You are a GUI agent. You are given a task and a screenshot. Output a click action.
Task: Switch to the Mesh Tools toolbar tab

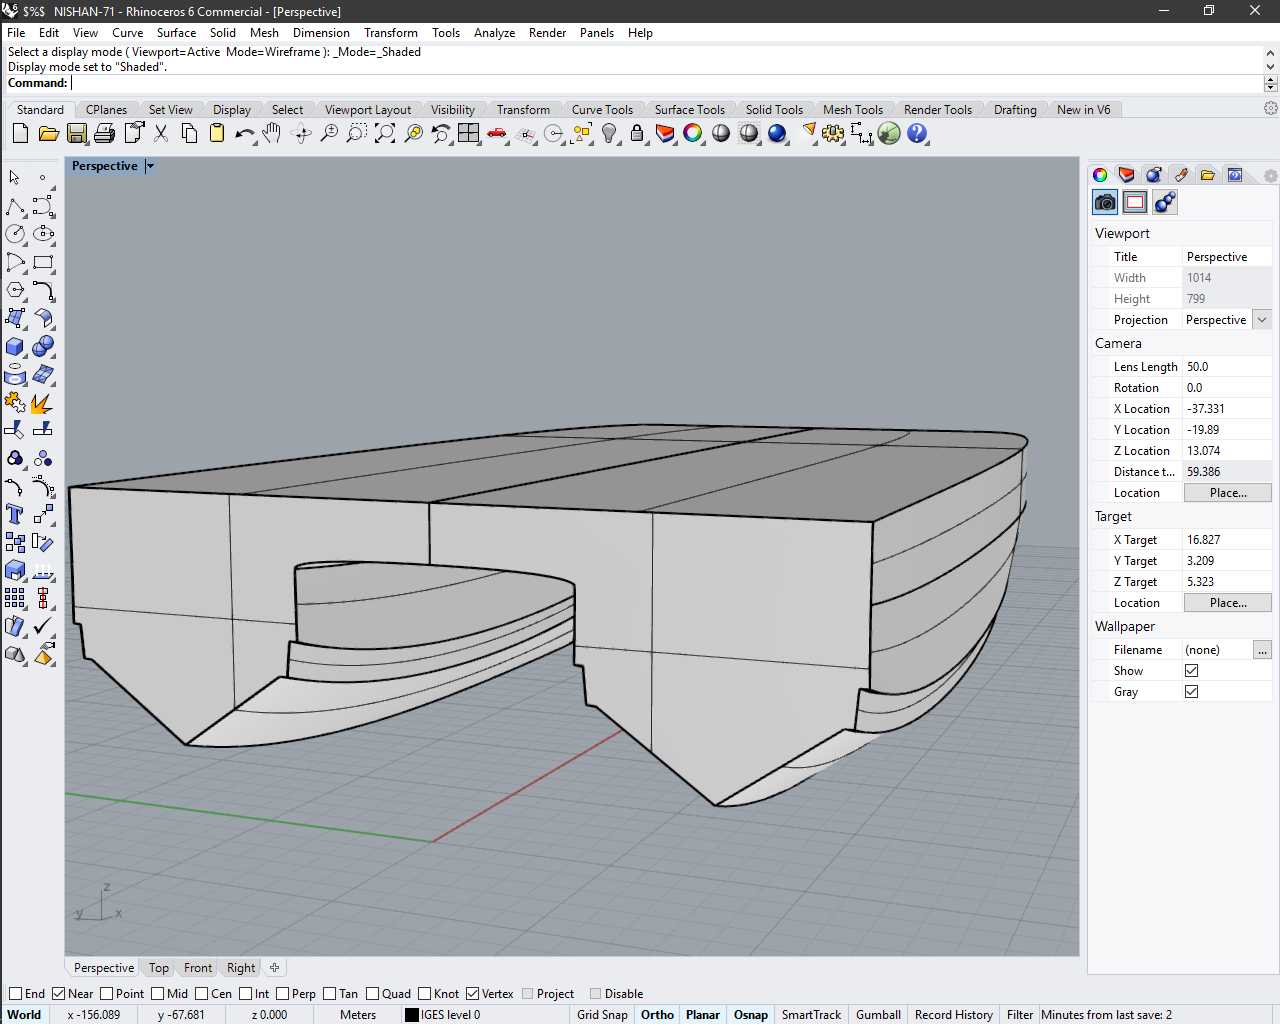[853, 110]
